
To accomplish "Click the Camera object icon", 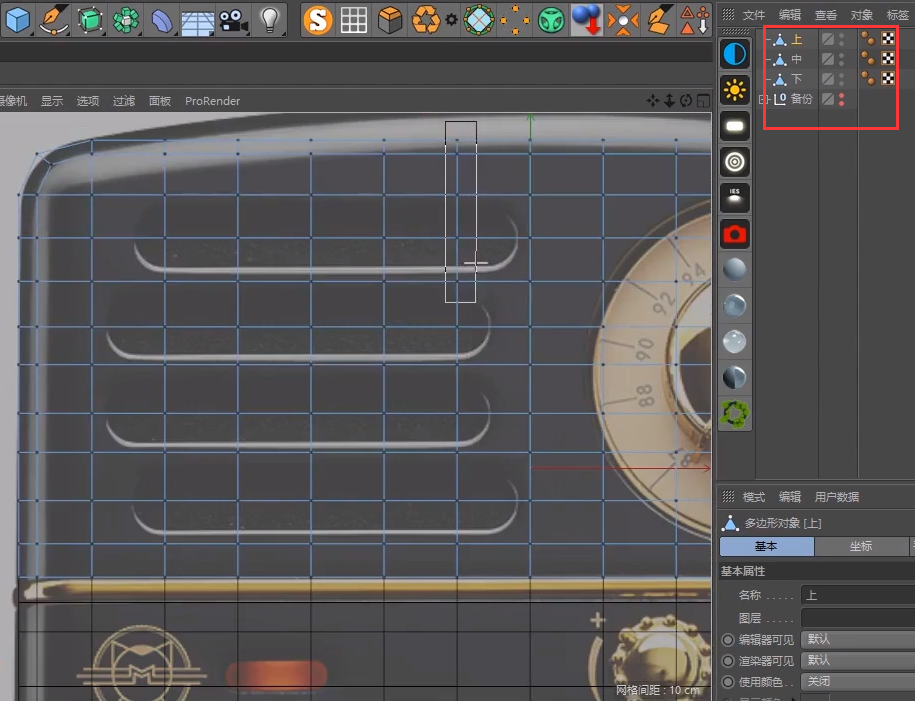I will coord(232,18).
